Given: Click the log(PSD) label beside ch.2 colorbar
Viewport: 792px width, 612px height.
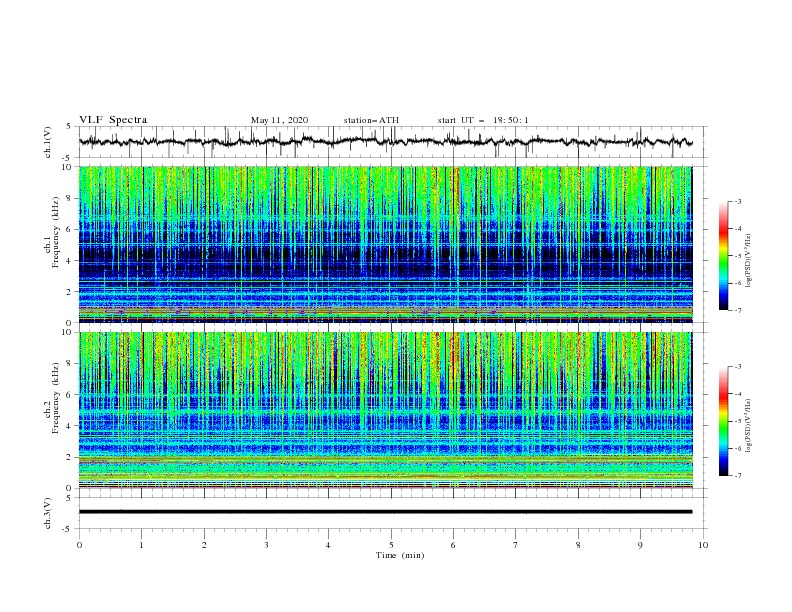Looking at the screenshot, I should point(749,425).
